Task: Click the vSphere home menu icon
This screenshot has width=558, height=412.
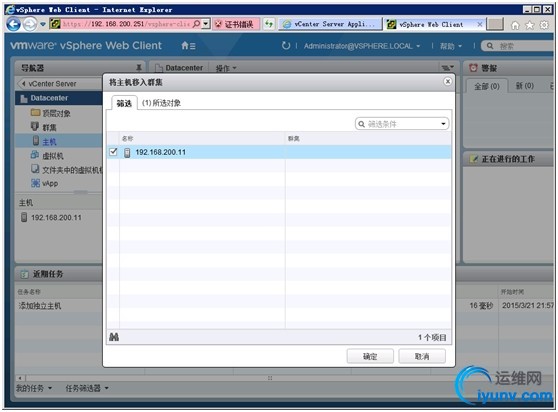Action: (188, 46)
